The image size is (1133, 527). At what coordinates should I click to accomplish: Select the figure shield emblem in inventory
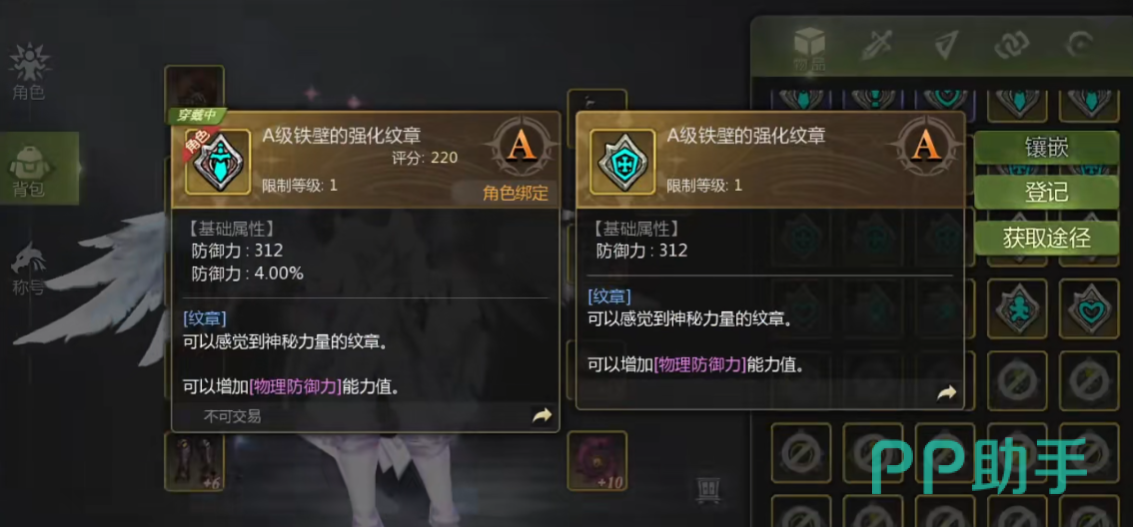point(1017,309)
